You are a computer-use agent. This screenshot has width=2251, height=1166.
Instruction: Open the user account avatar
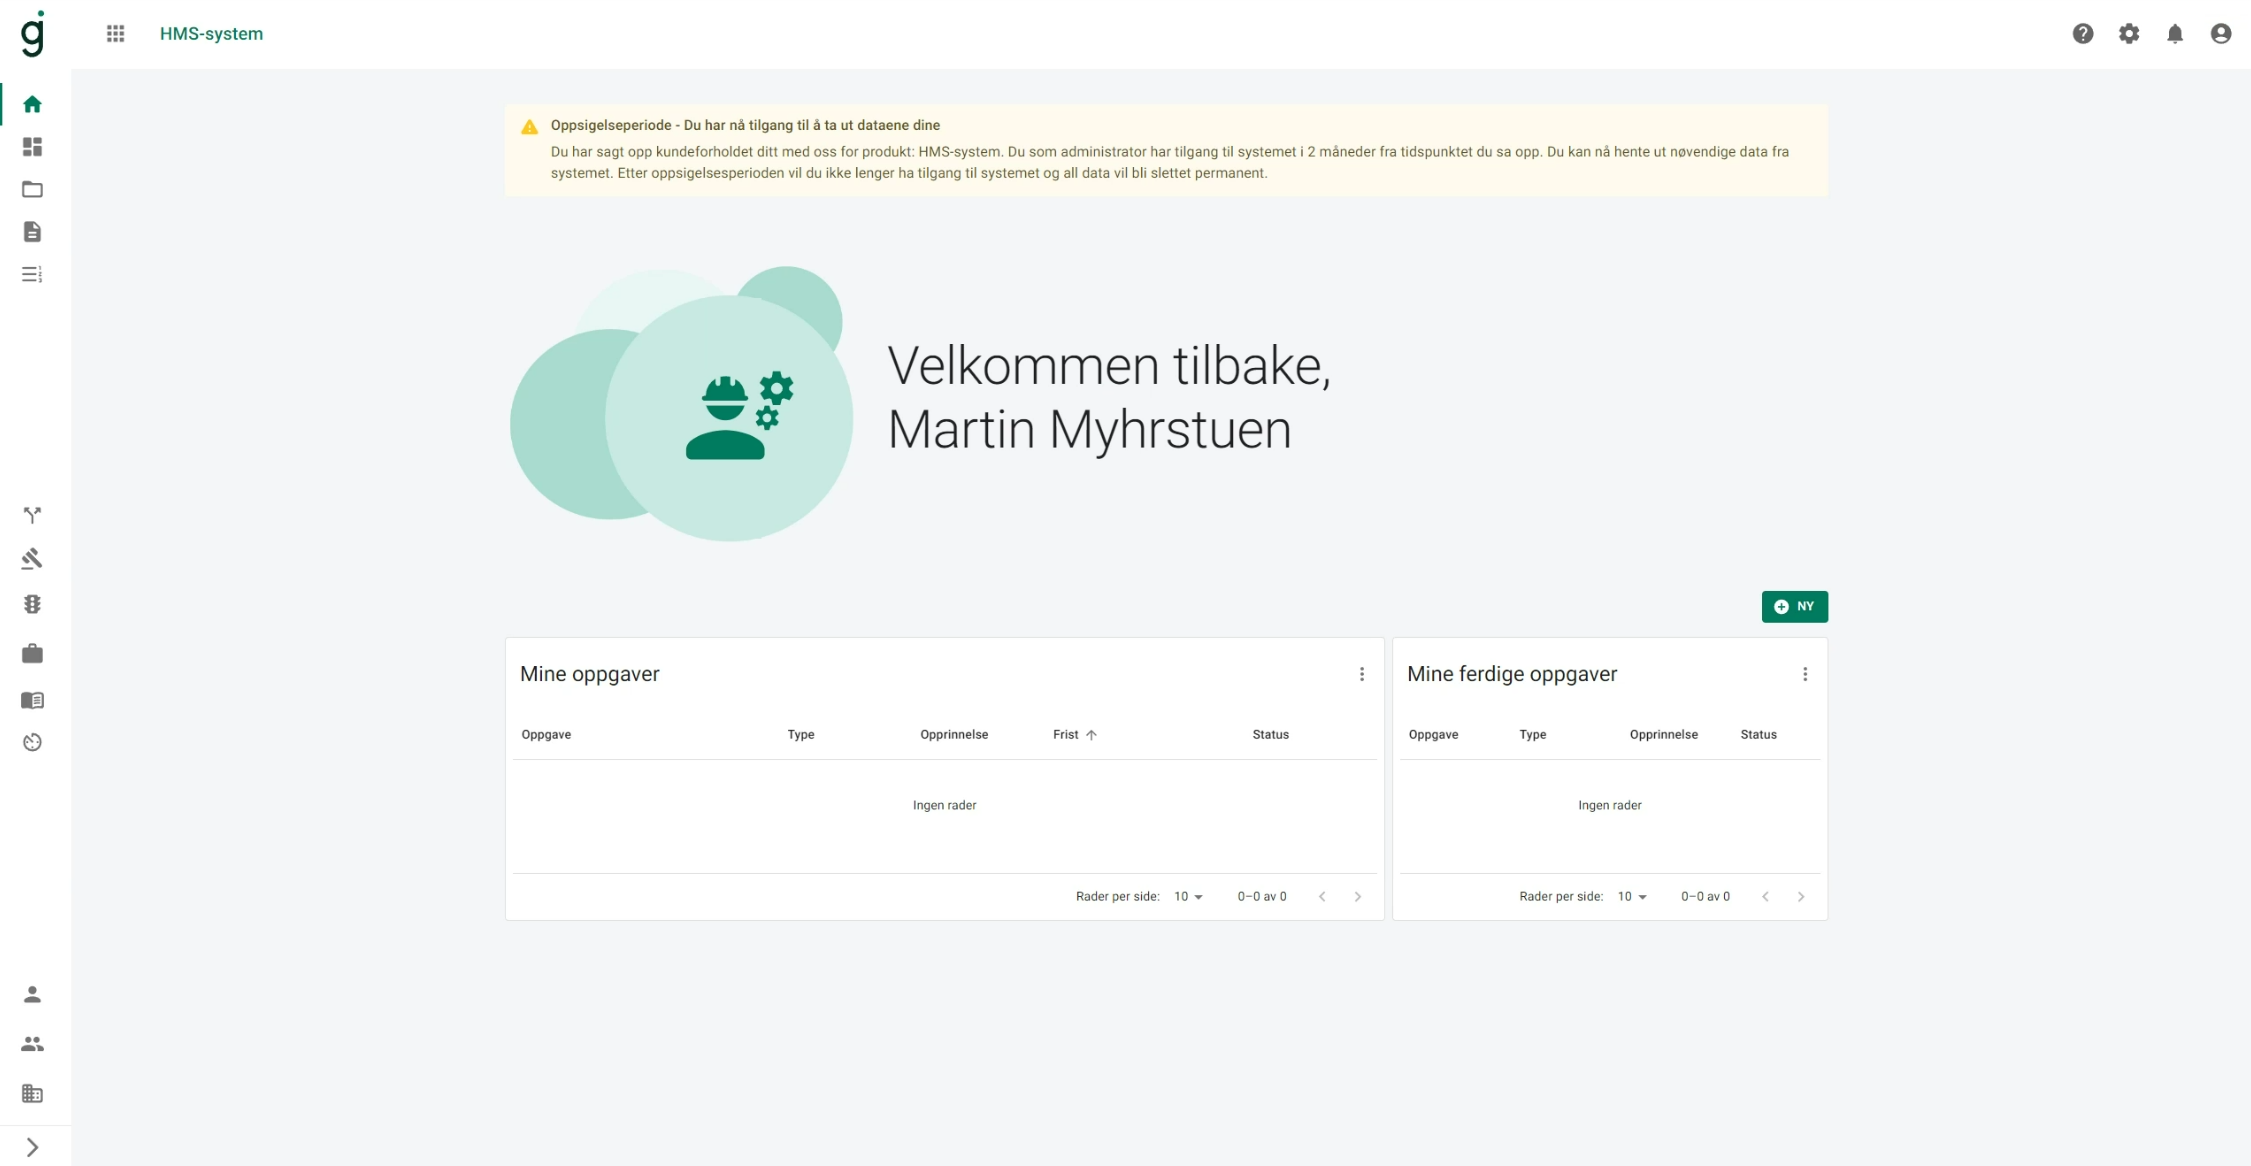coord(2221,34)
